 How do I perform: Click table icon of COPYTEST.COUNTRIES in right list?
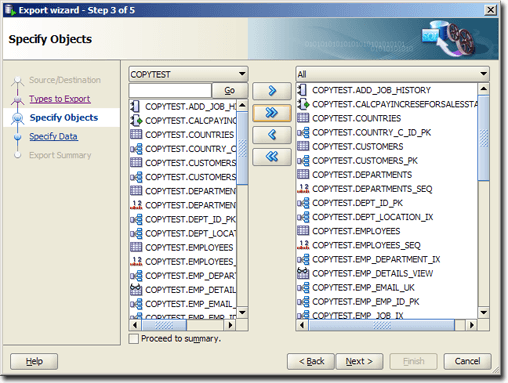coord(303,118)
